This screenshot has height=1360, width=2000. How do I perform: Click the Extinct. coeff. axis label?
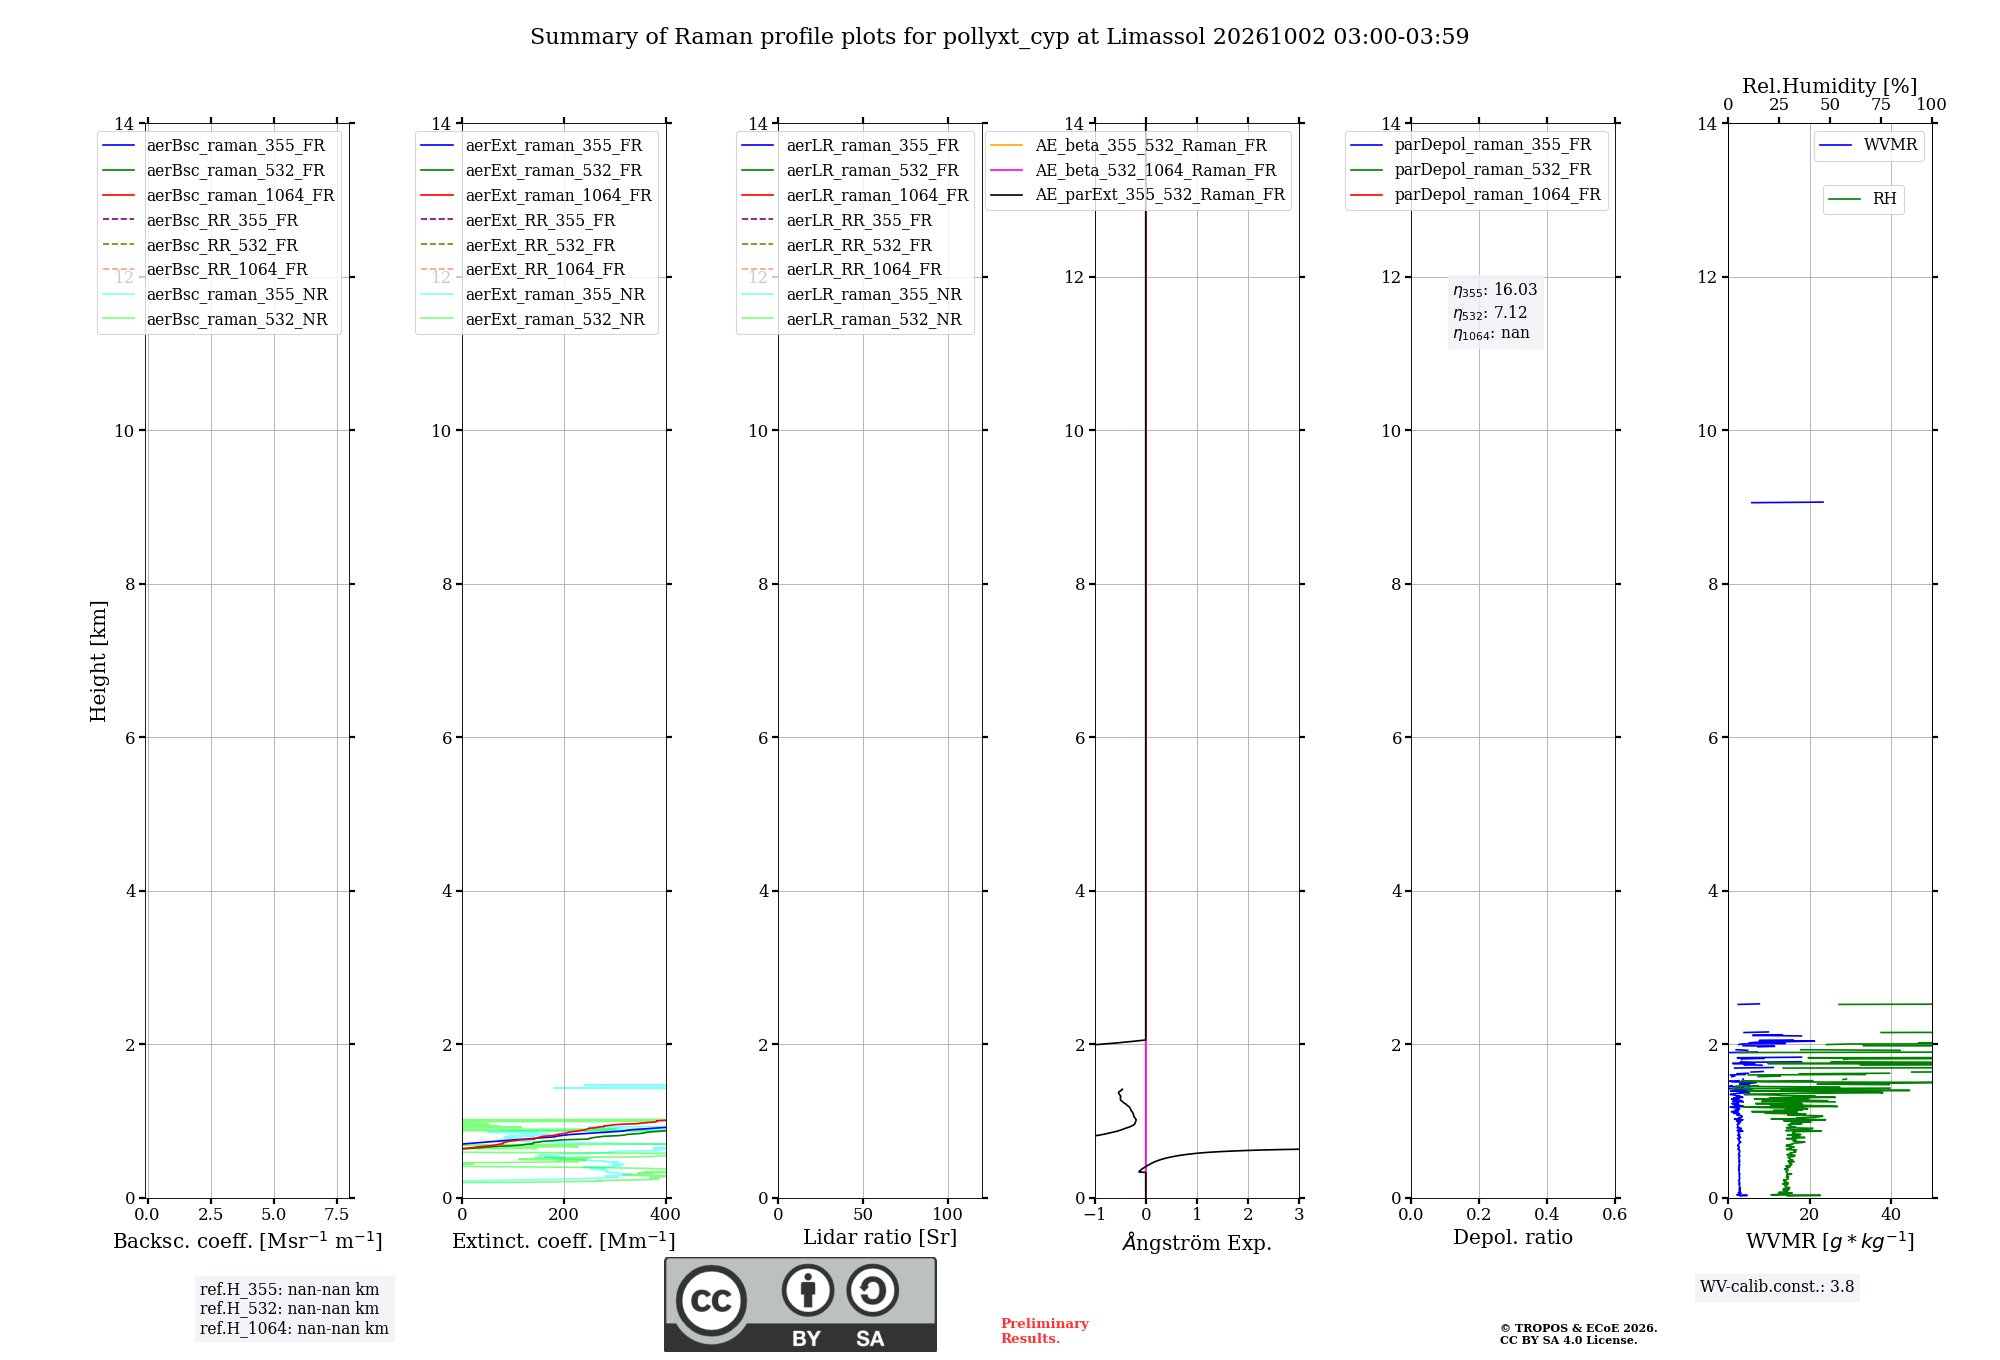[x=564, y=1241]
